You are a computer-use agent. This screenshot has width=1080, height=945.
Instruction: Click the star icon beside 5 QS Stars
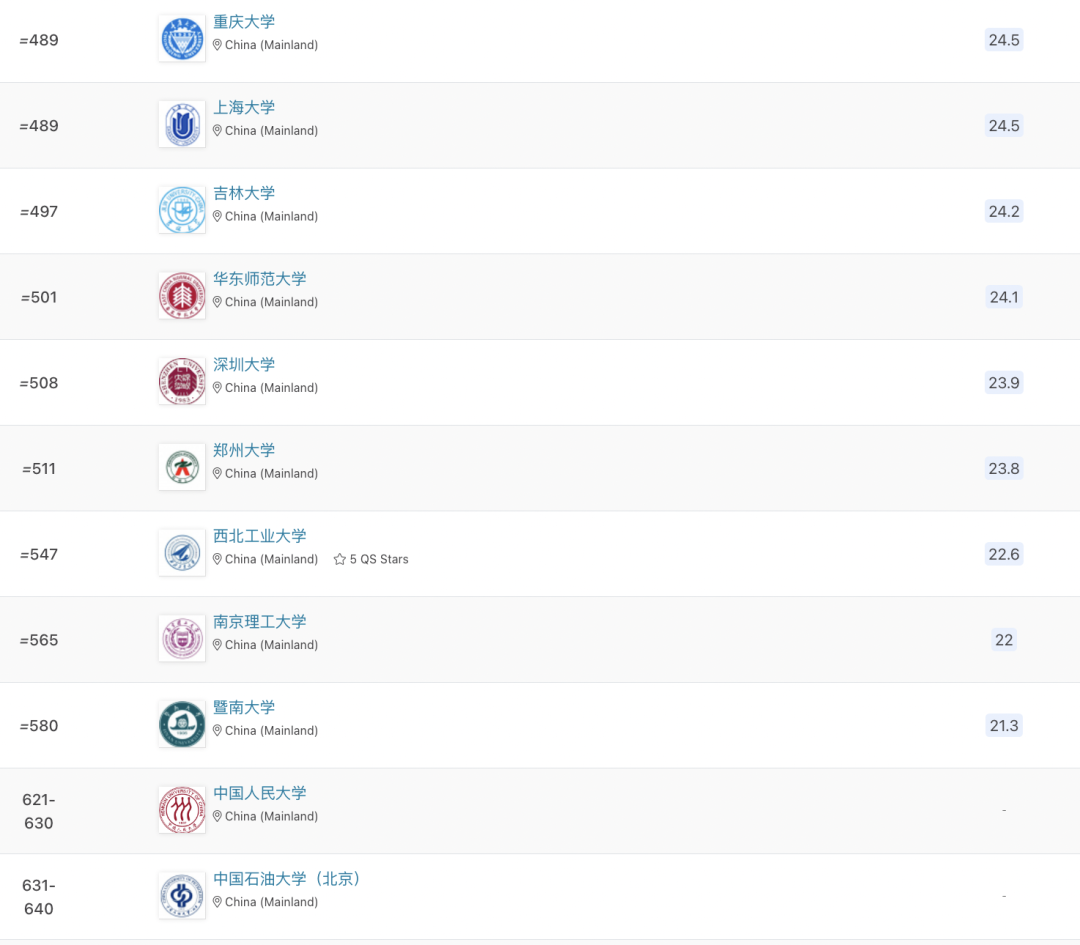point(339,560)
